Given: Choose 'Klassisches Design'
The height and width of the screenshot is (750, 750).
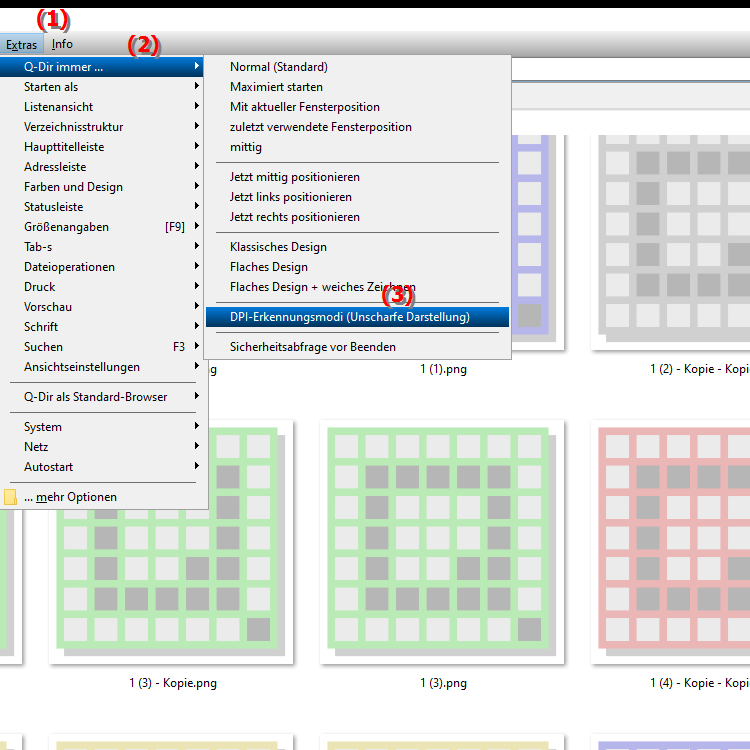Looking at the screenshot, I should click(357, 247).
